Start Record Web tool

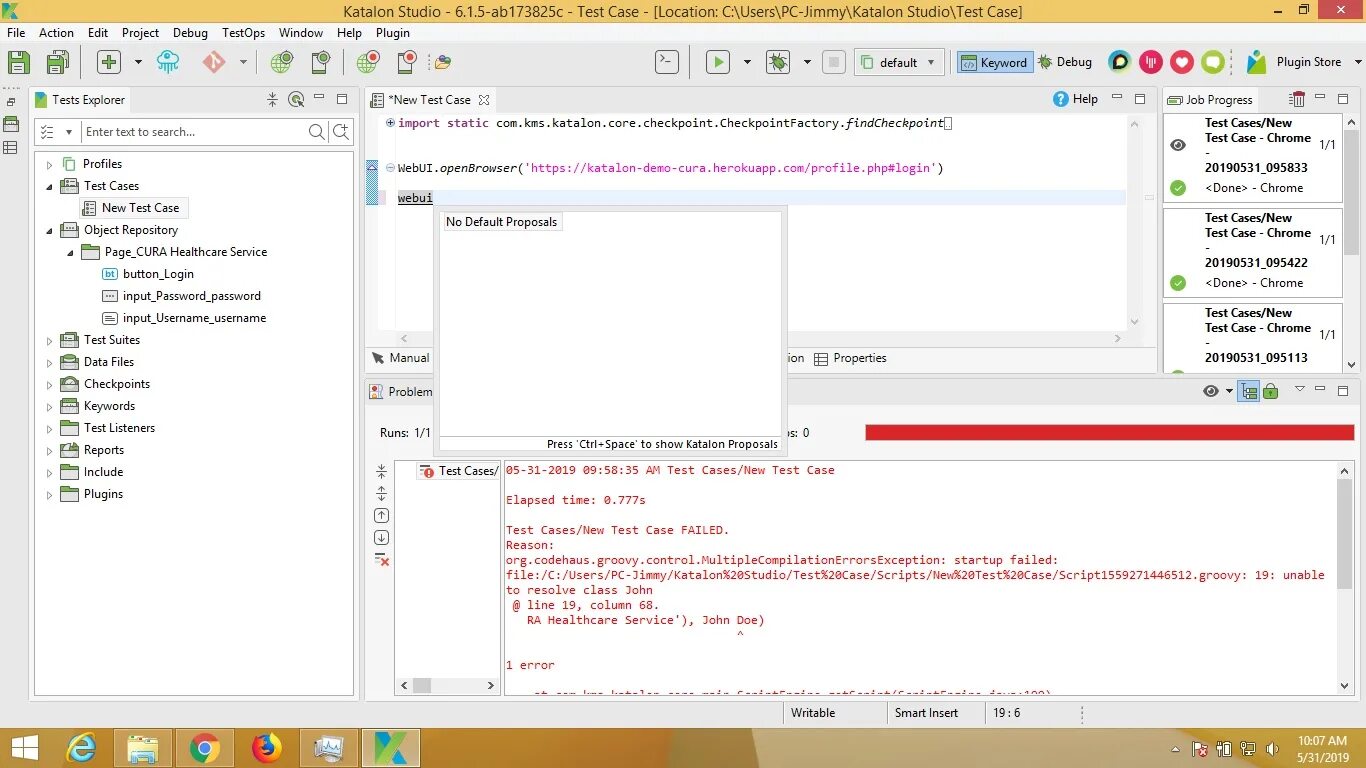[x=368, y=62]
